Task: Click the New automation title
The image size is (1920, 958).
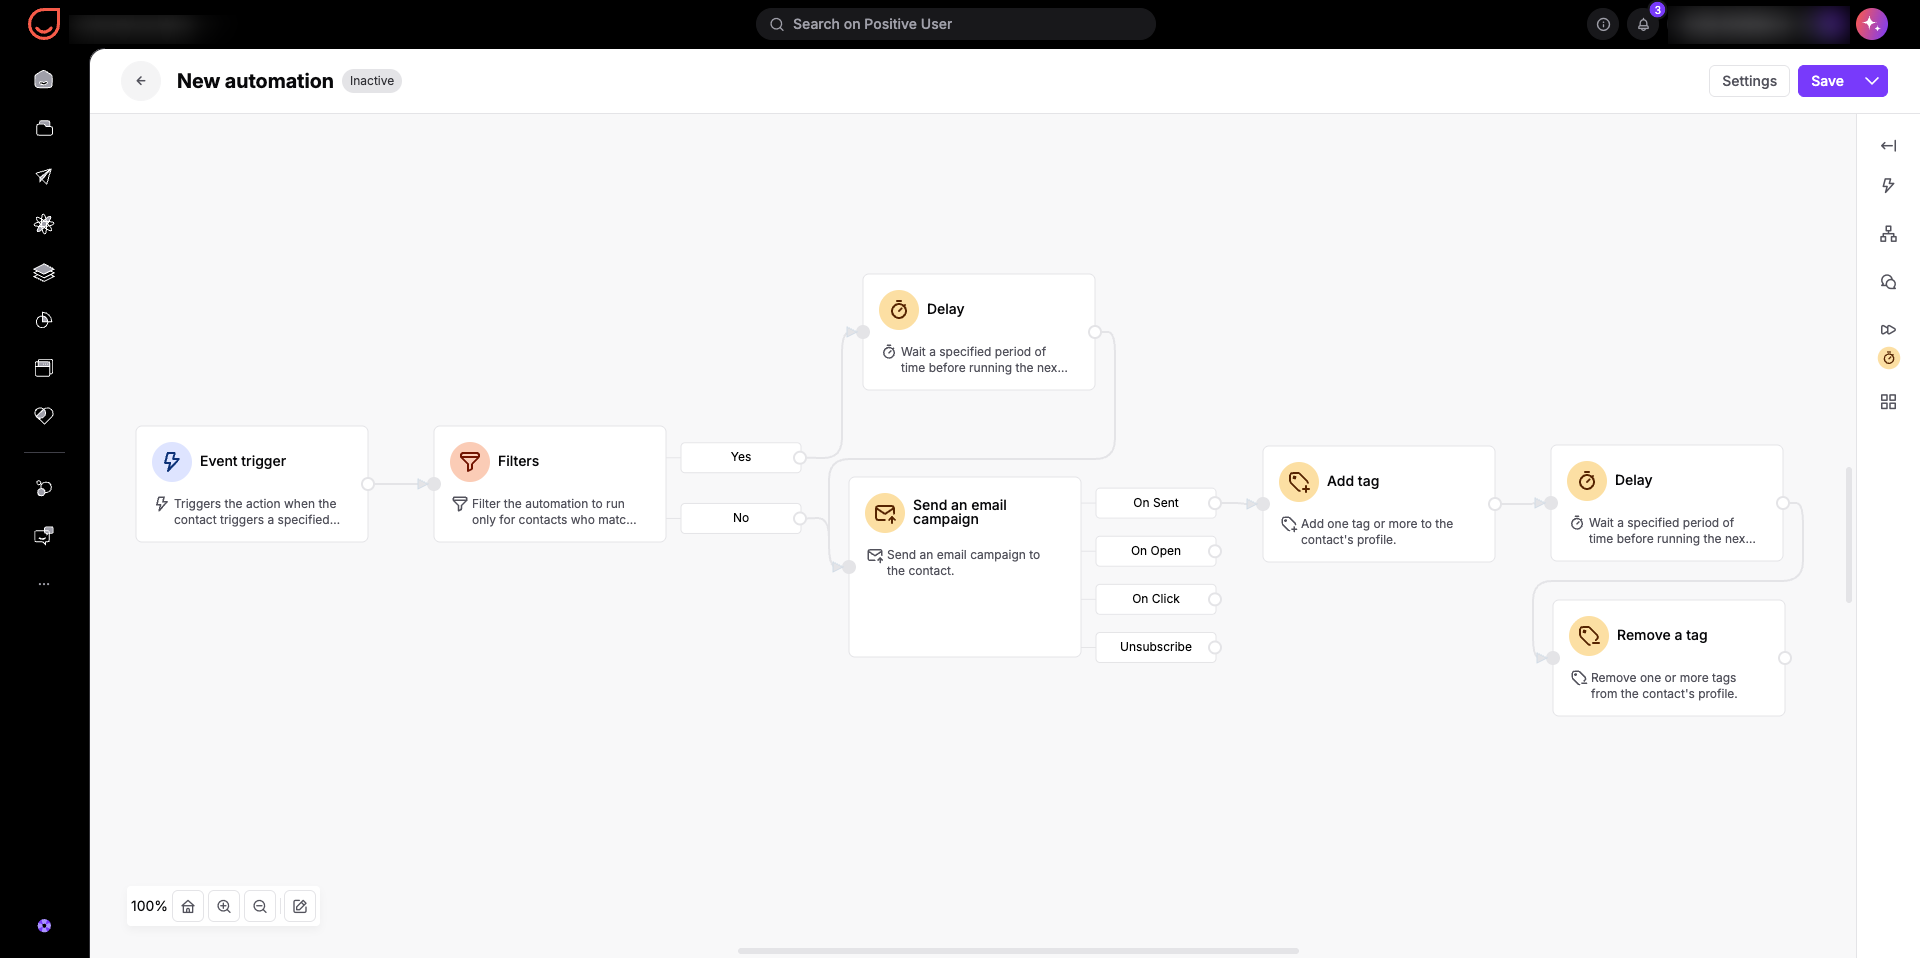Action: point(255,81)
